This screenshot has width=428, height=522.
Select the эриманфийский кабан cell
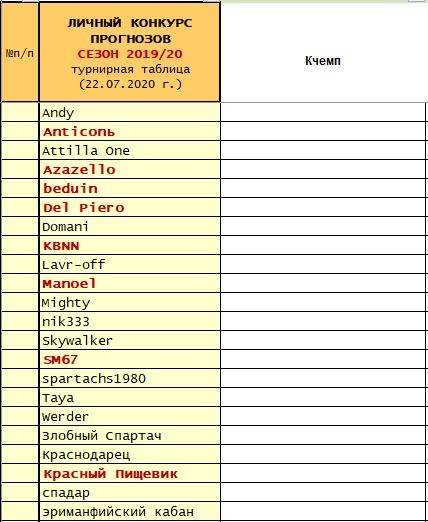click(130, 511)
